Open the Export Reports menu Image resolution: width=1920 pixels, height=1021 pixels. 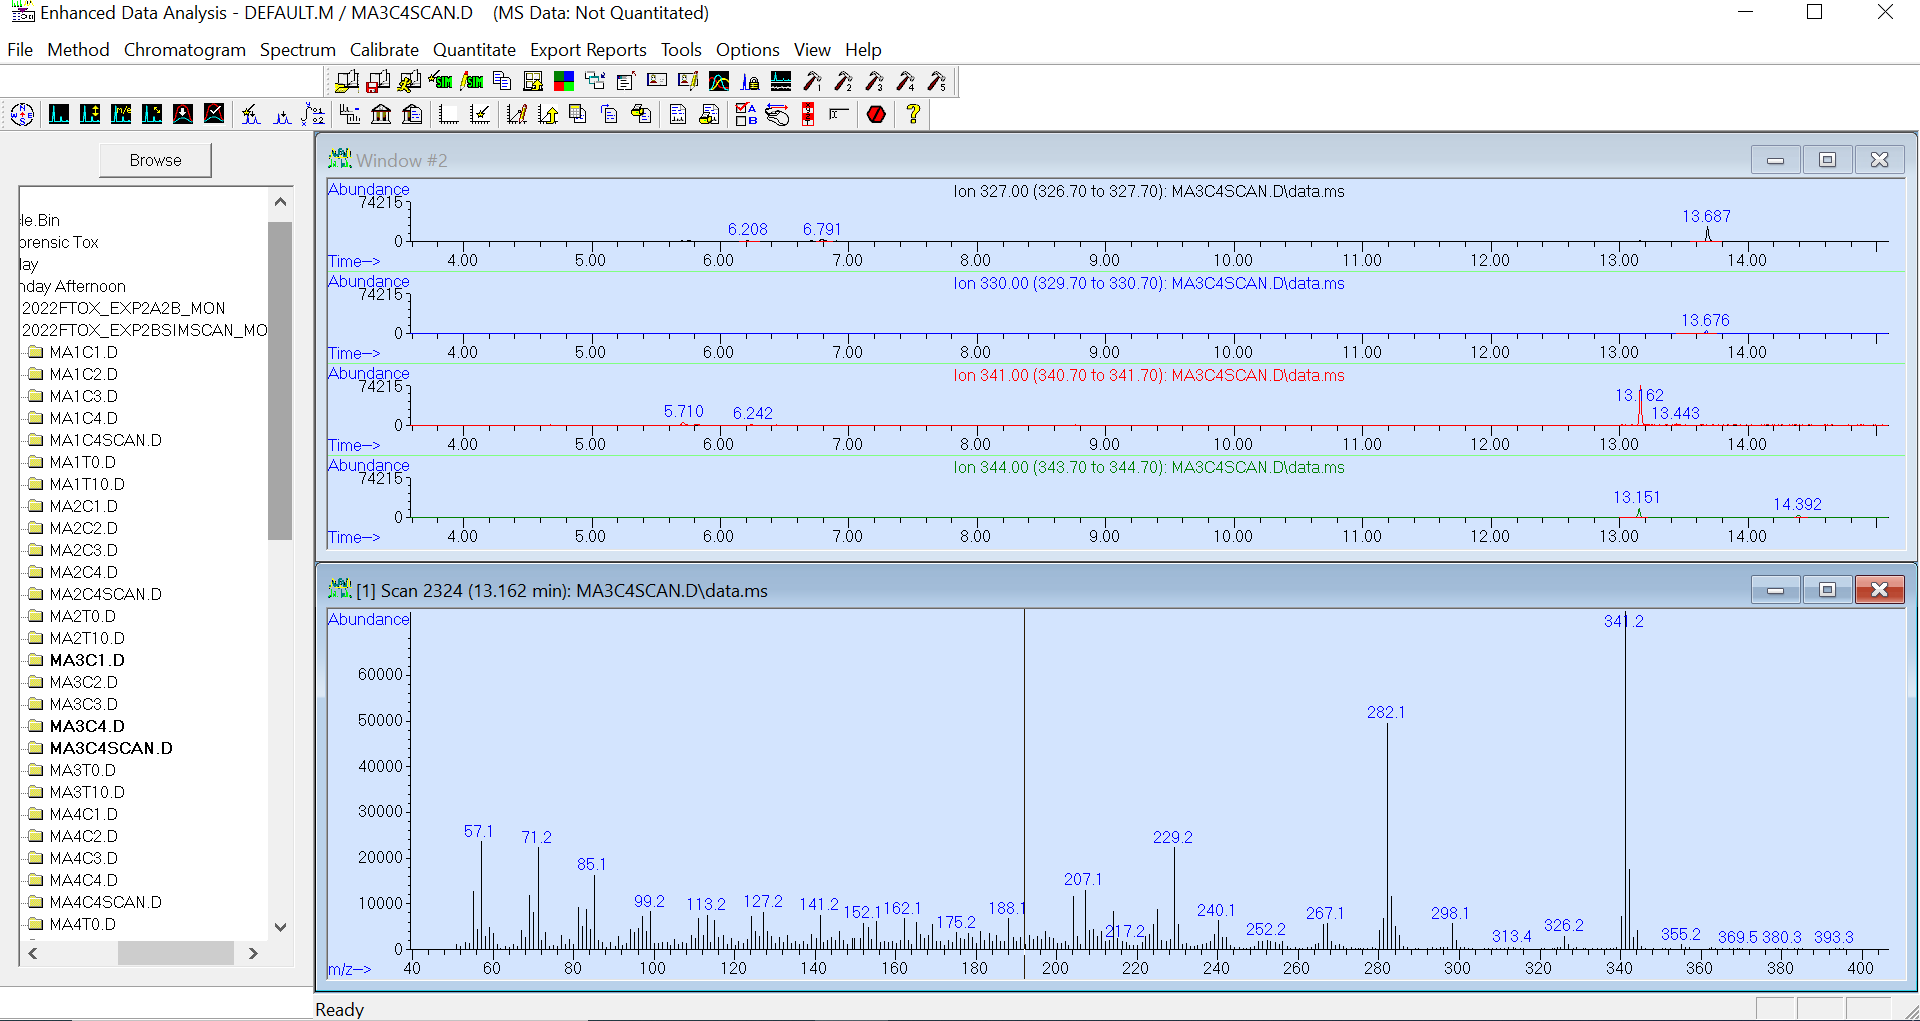[x=588, y=49]
